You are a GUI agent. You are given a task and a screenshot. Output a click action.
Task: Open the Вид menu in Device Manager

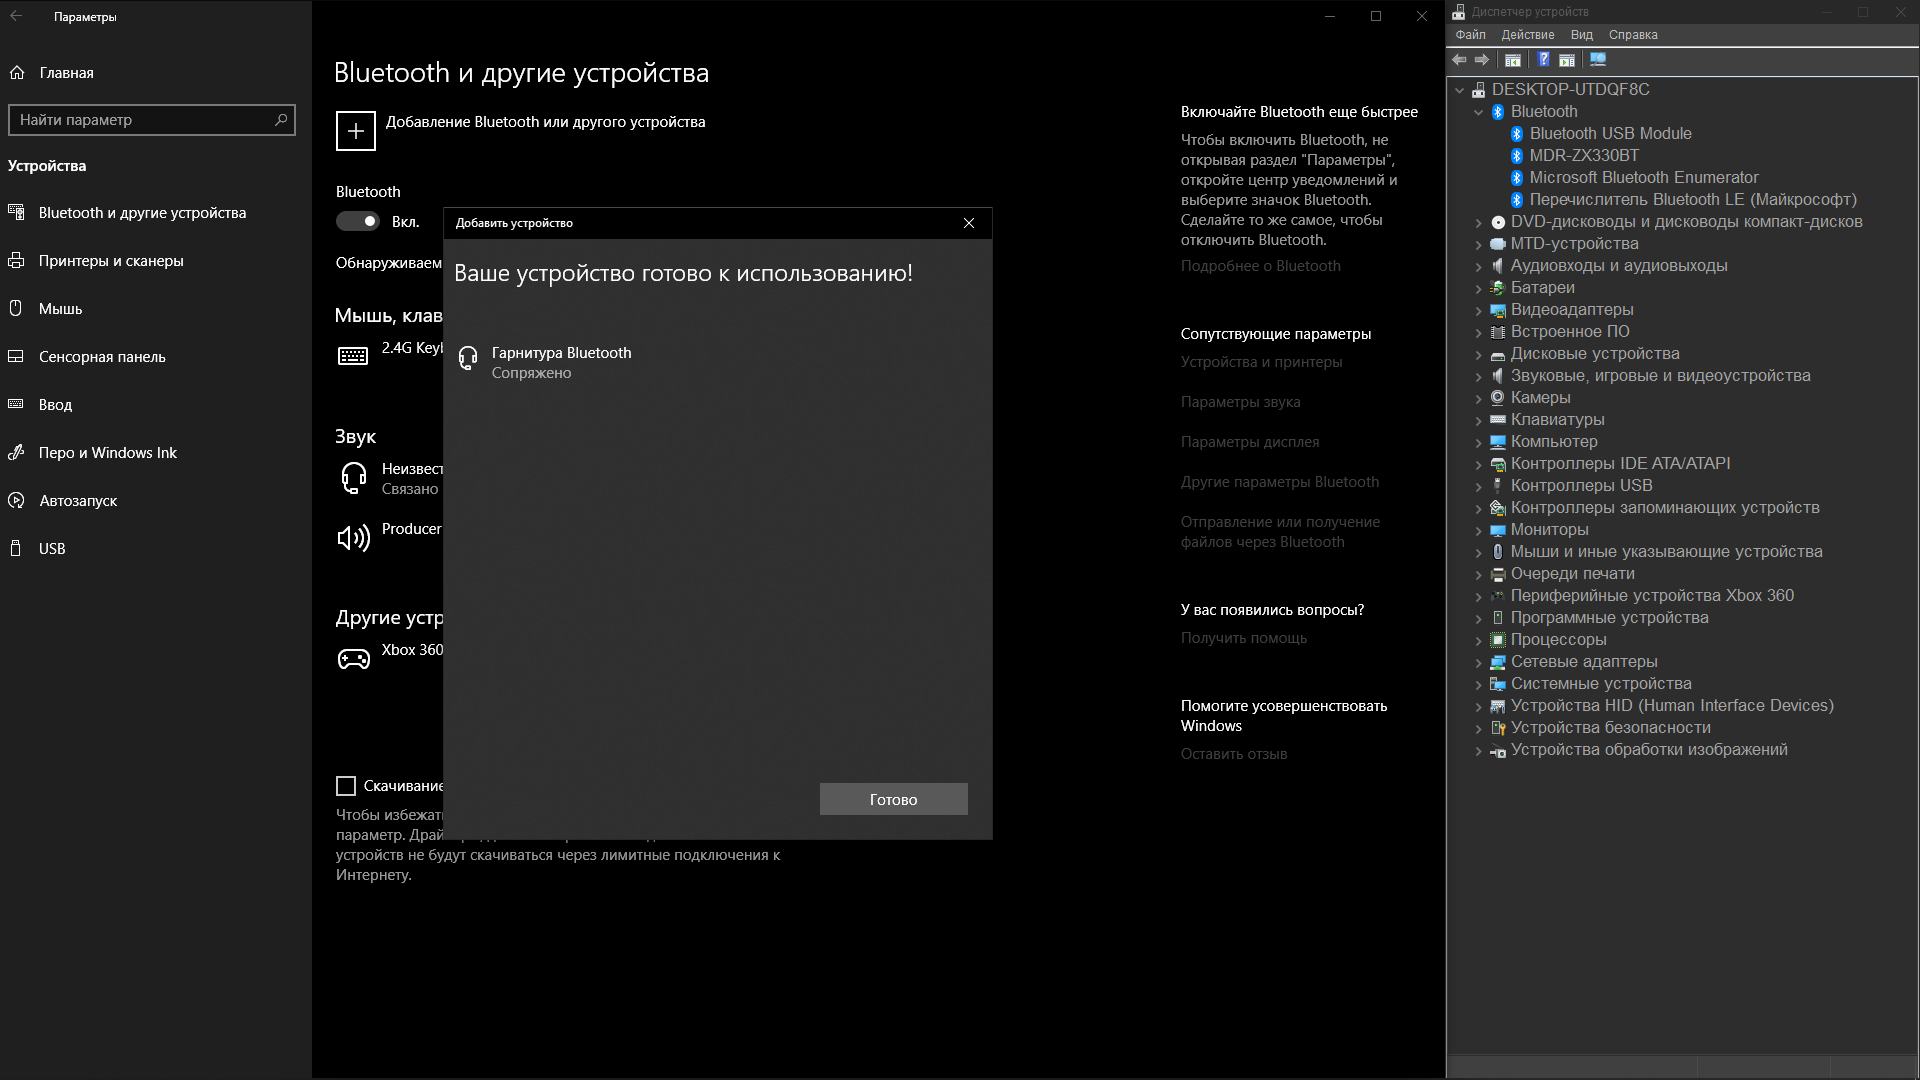point(1581,35)
